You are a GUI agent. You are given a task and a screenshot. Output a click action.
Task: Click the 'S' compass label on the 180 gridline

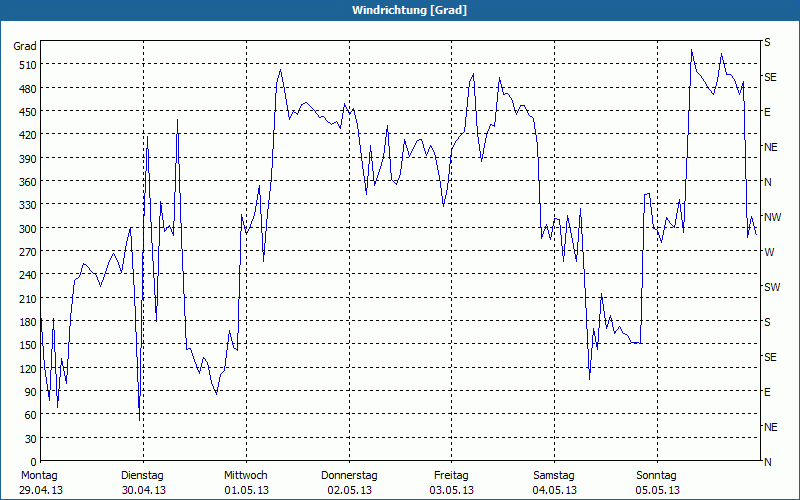click(767, 322)
